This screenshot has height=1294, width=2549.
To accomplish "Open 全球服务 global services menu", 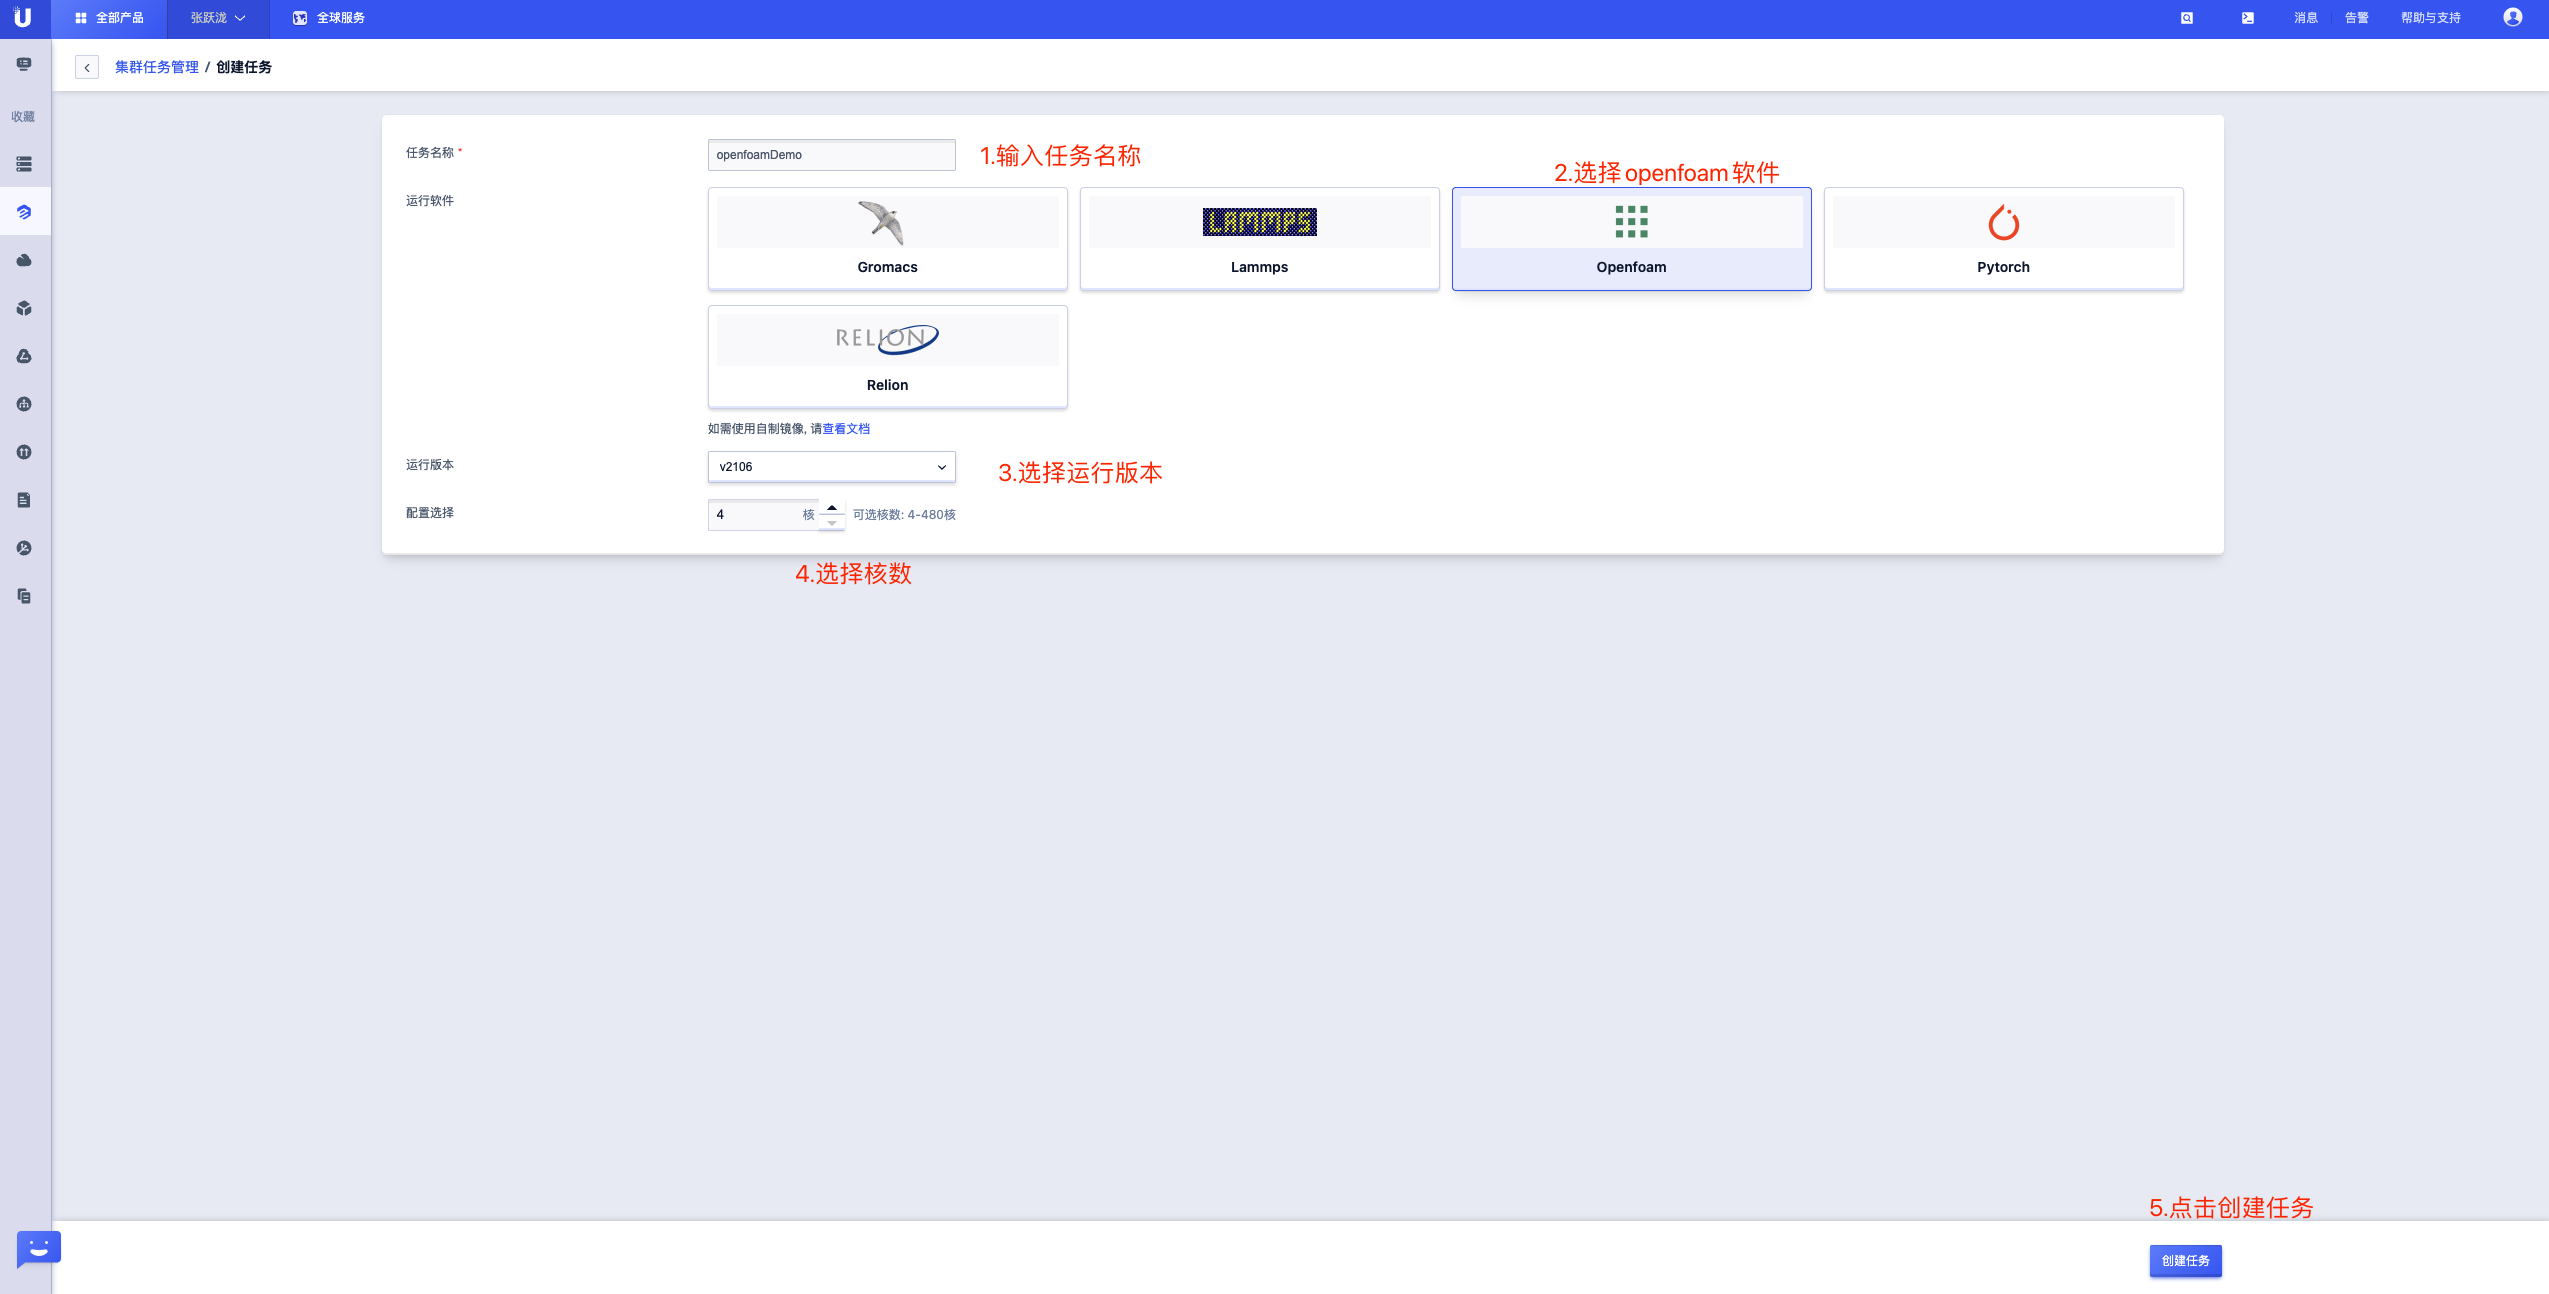I will pos(328,18).
